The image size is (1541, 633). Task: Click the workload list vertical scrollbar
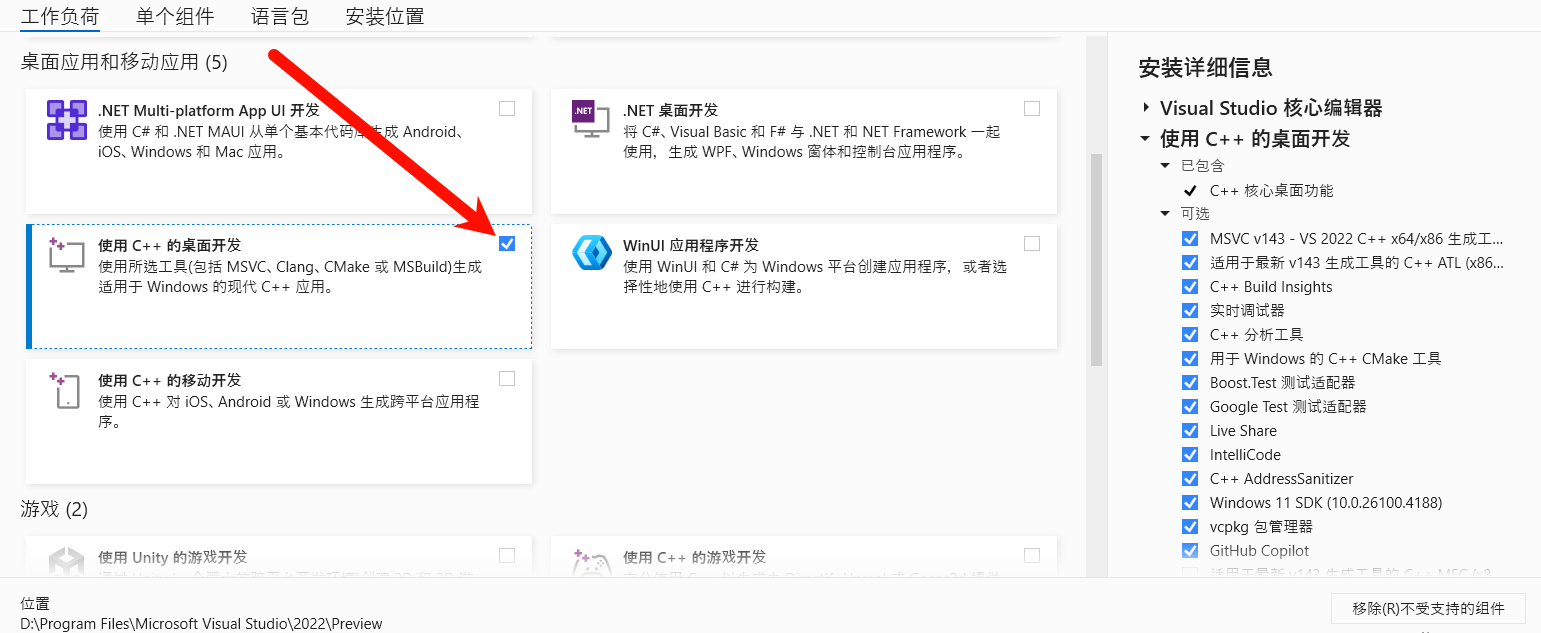coord(1096,259)
